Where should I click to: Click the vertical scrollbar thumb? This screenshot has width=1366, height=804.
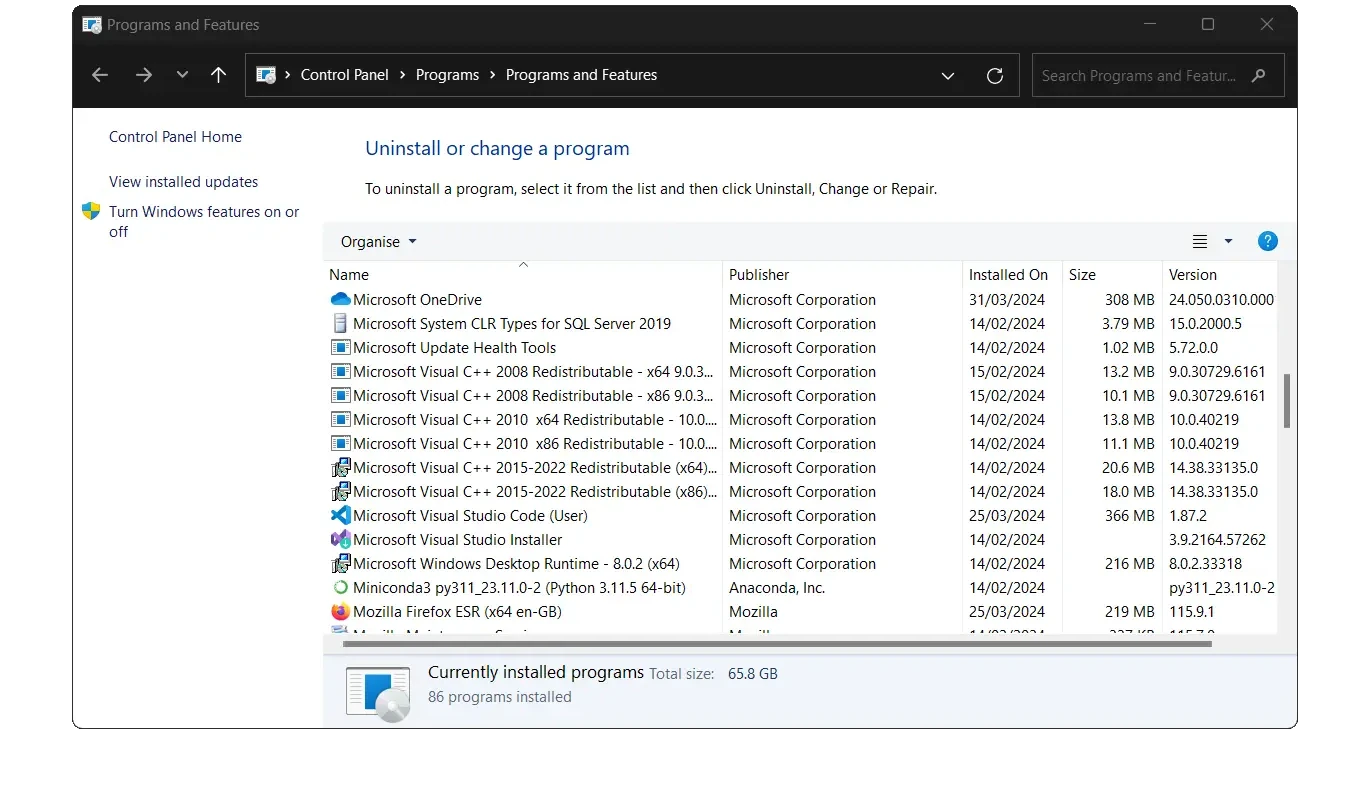[1287, 401]
